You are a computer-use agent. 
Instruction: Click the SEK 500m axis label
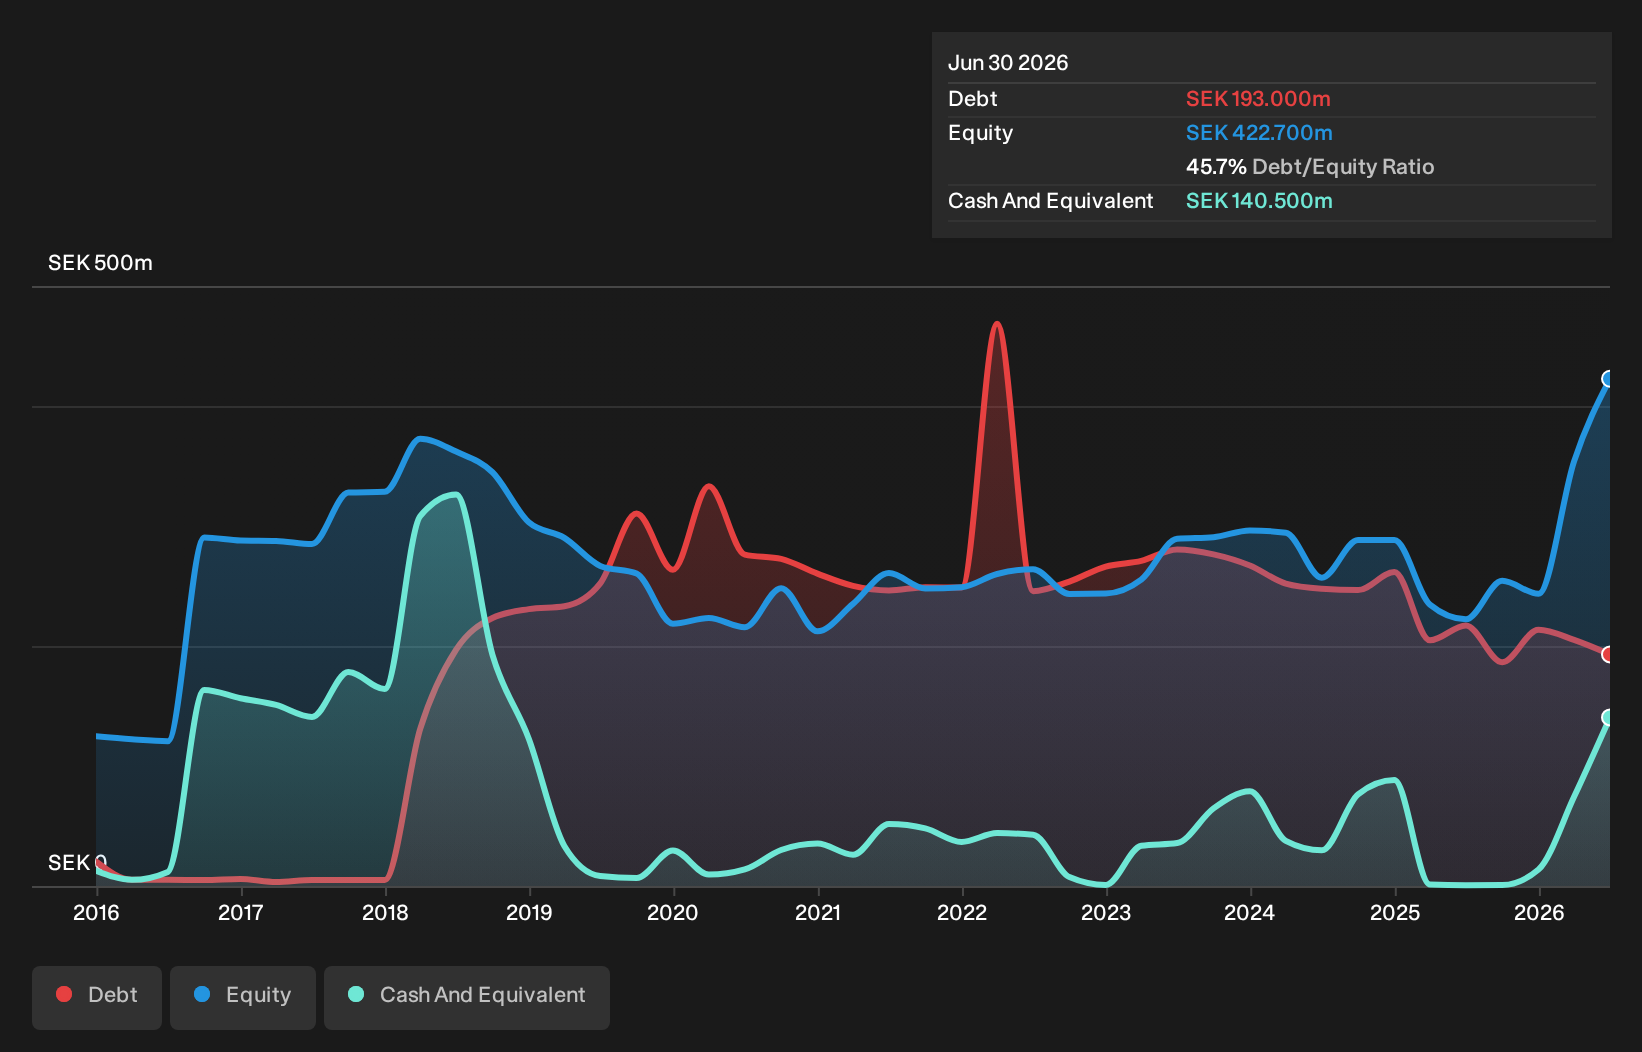coord(100,263)
